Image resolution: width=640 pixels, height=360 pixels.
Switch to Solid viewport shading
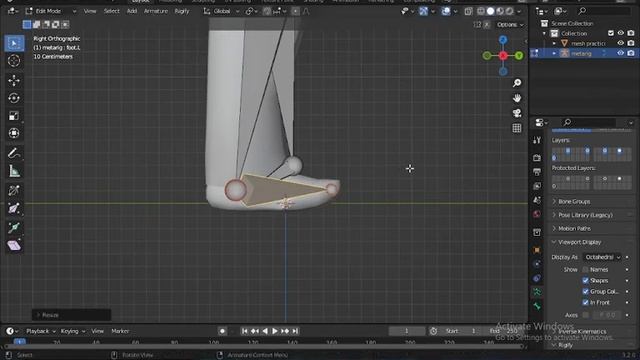pyautogui.click(x=491, y=11)
